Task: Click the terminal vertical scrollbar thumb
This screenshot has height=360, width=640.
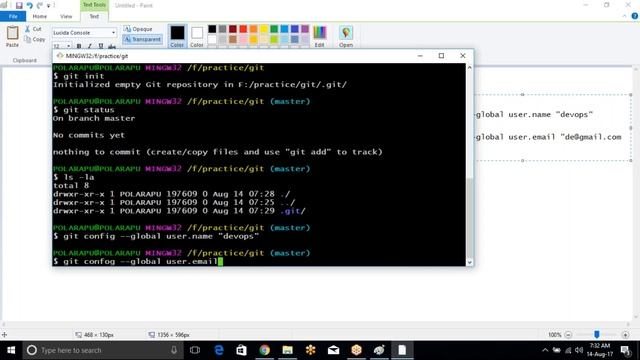Action: 469,218
